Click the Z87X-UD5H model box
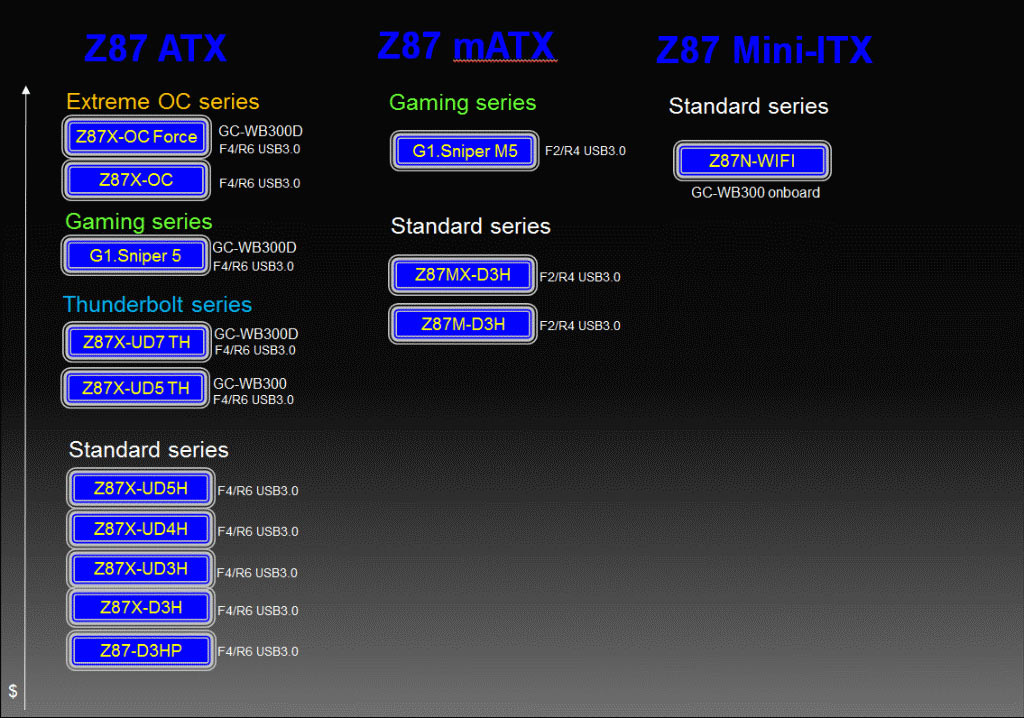 [141, 488]
